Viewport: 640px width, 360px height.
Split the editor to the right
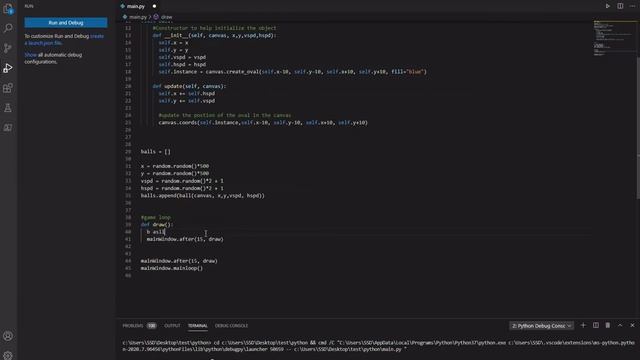point(620,6)
